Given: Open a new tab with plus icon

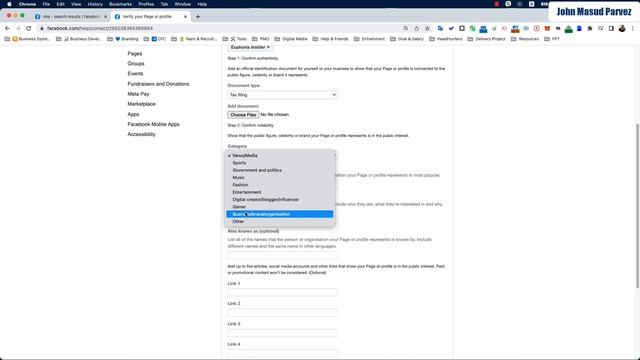Looking at the screenshot, I should 198,17.
